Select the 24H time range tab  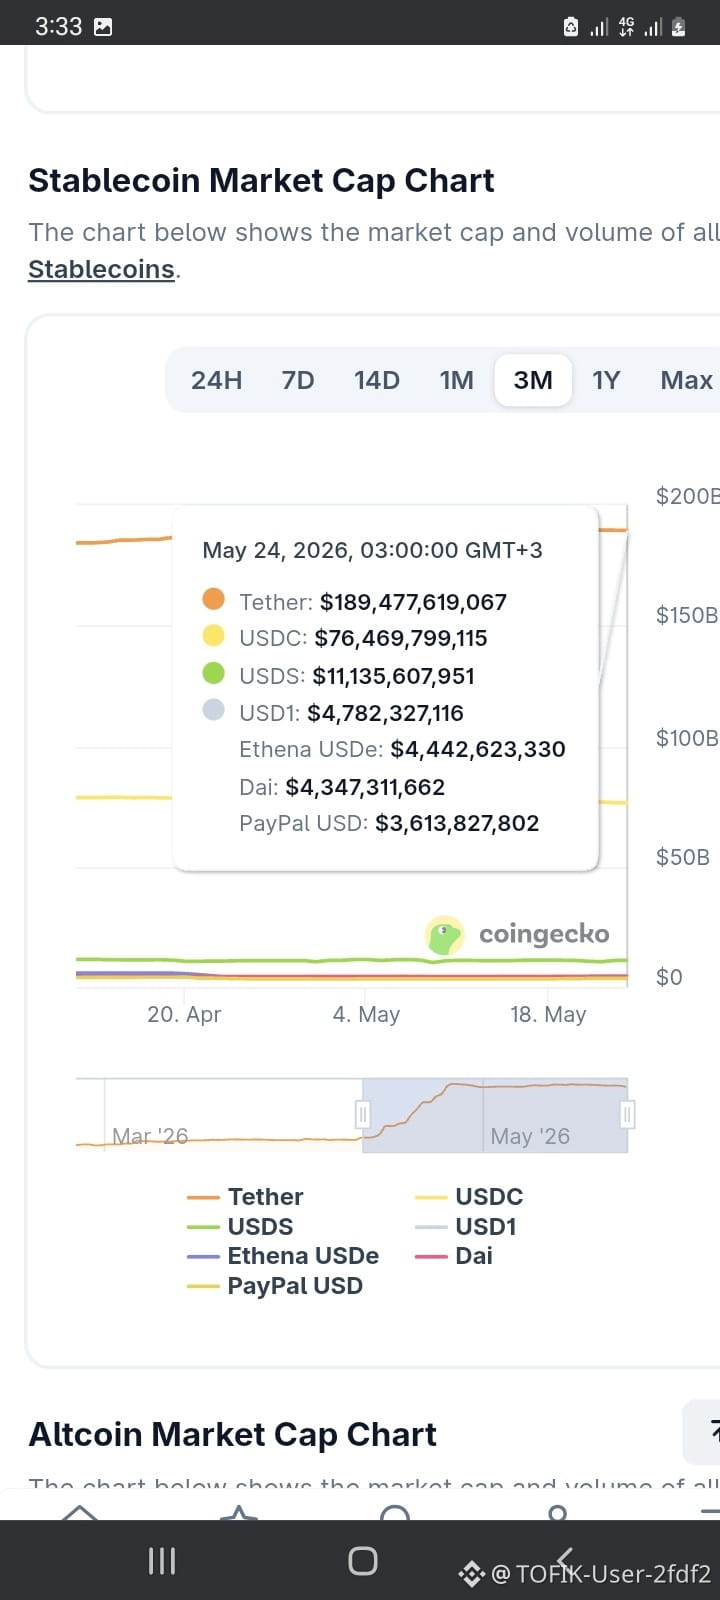pos(216,380)
